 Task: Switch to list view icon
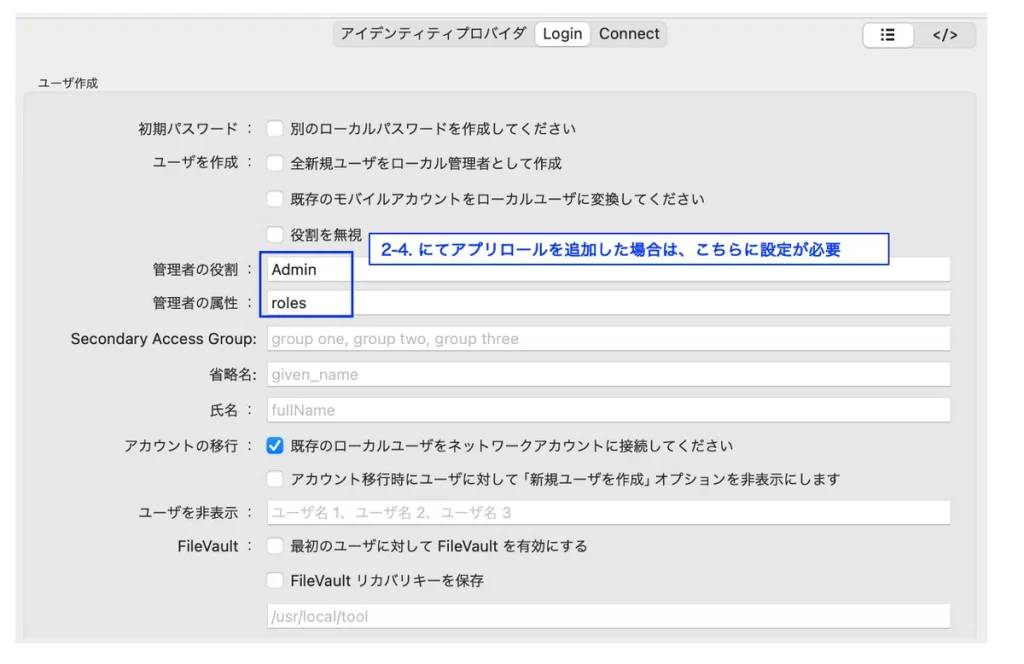tap(887, 35)
